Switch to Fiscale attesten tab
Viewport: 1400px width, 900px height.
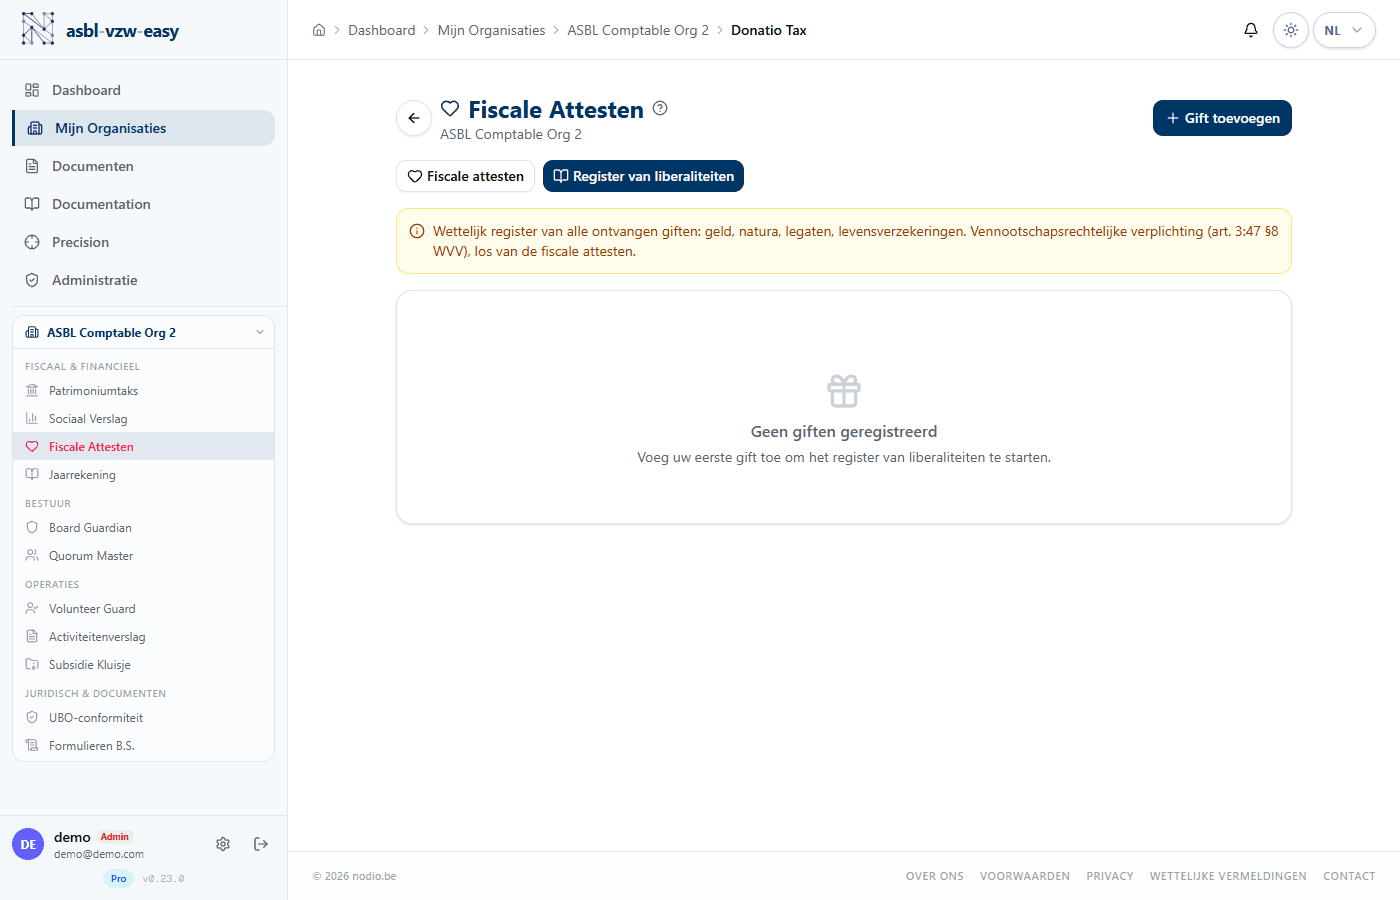[x=465, y=176]
